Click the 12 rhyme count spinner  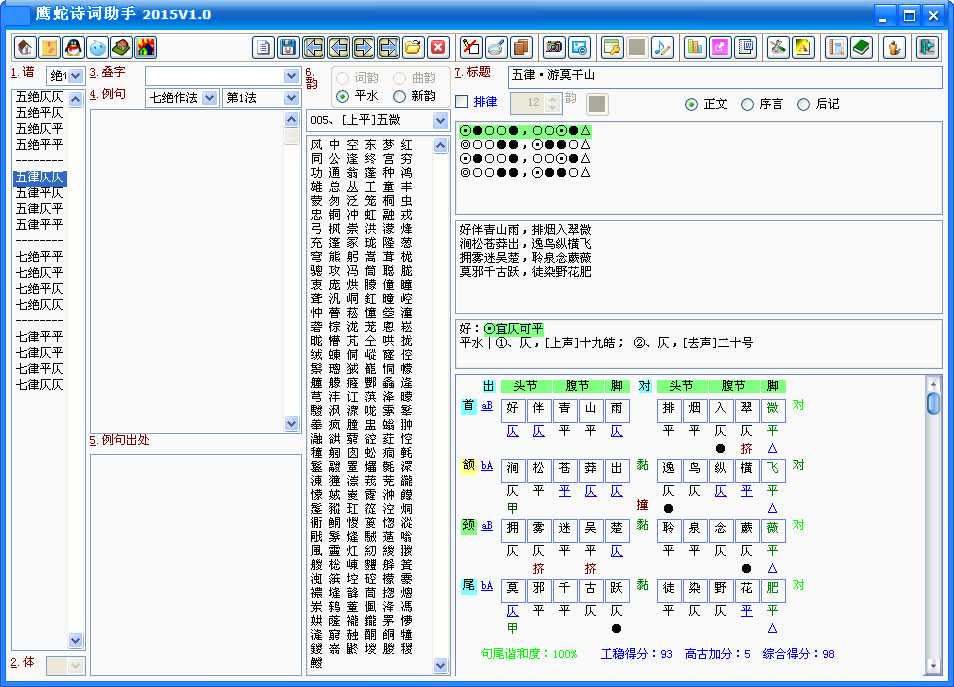pyautogui.click(x=535, y=103)
